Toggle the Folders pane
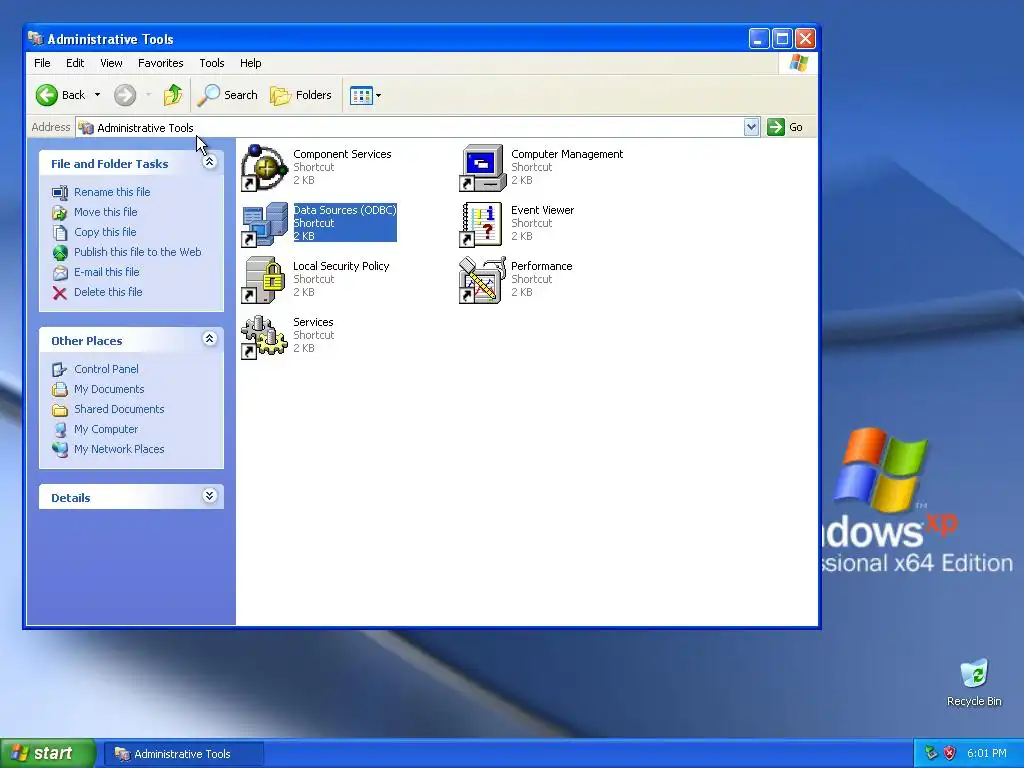 click(x=301, y=95)
